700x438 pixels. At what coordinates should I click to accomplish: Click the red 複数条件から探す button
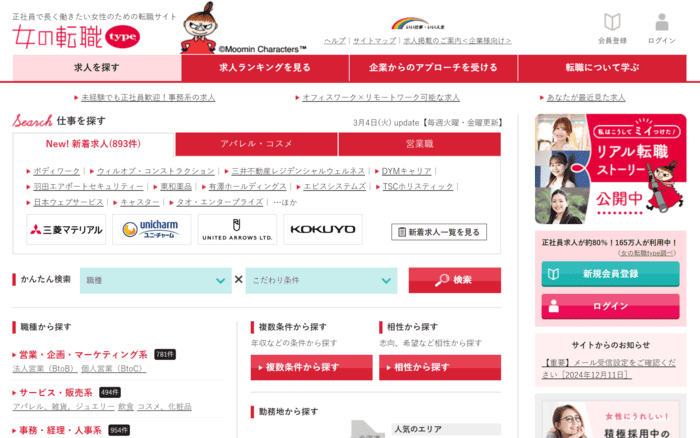(312, 367)
